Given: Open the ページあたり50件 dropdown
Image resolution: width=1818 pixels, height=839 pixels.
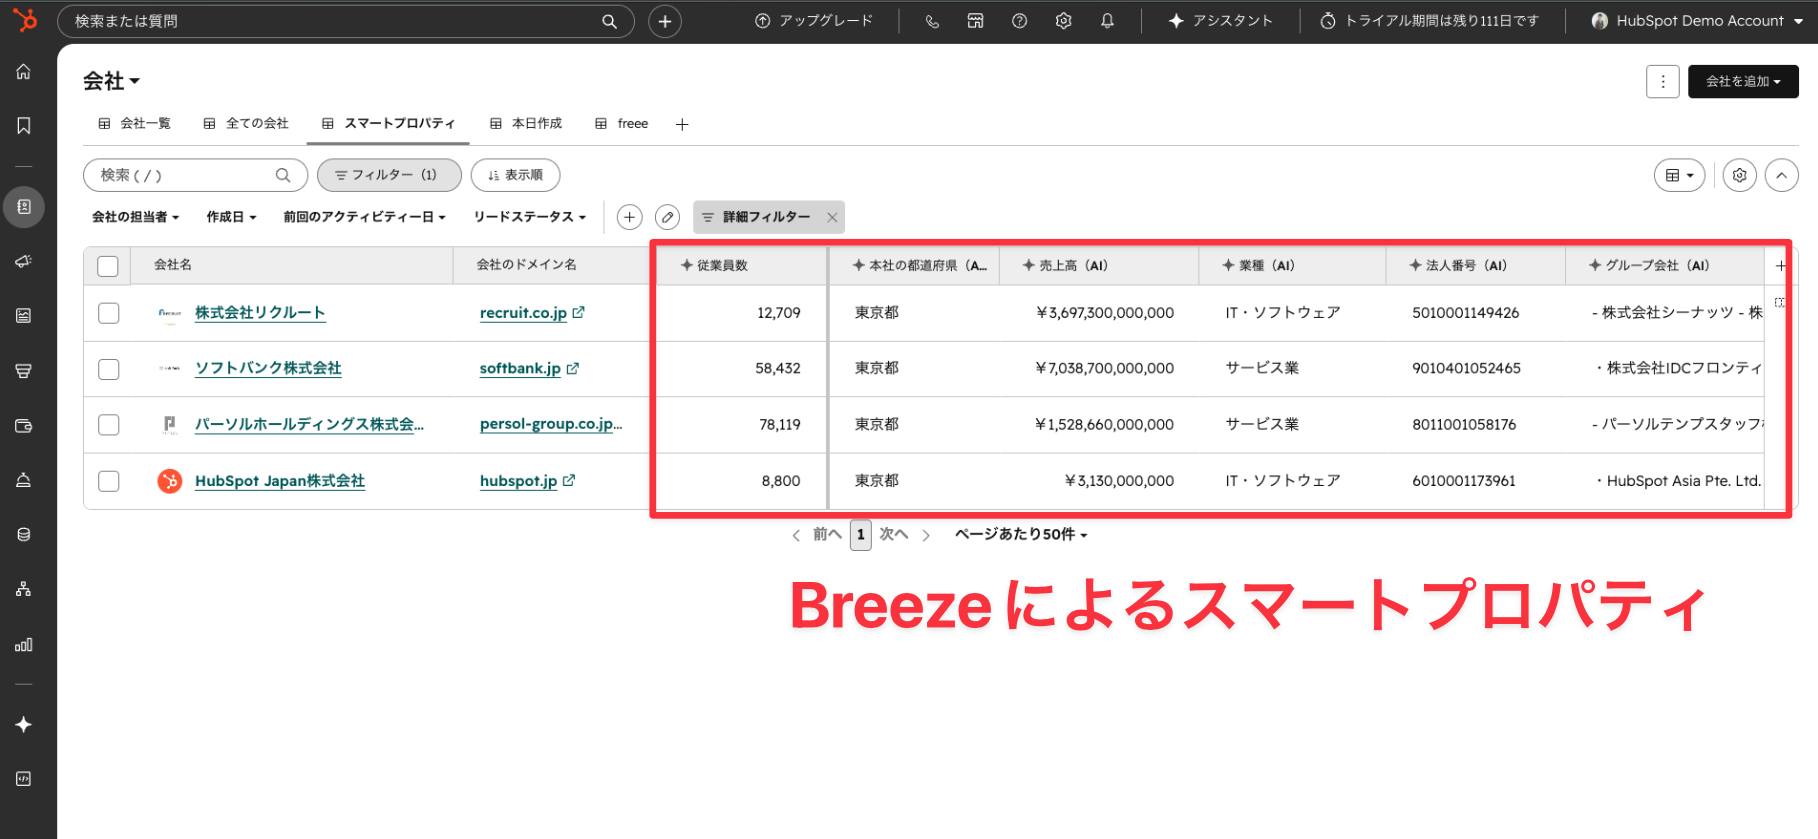Looking at the screenshot, I should [x=1021, y=534].
